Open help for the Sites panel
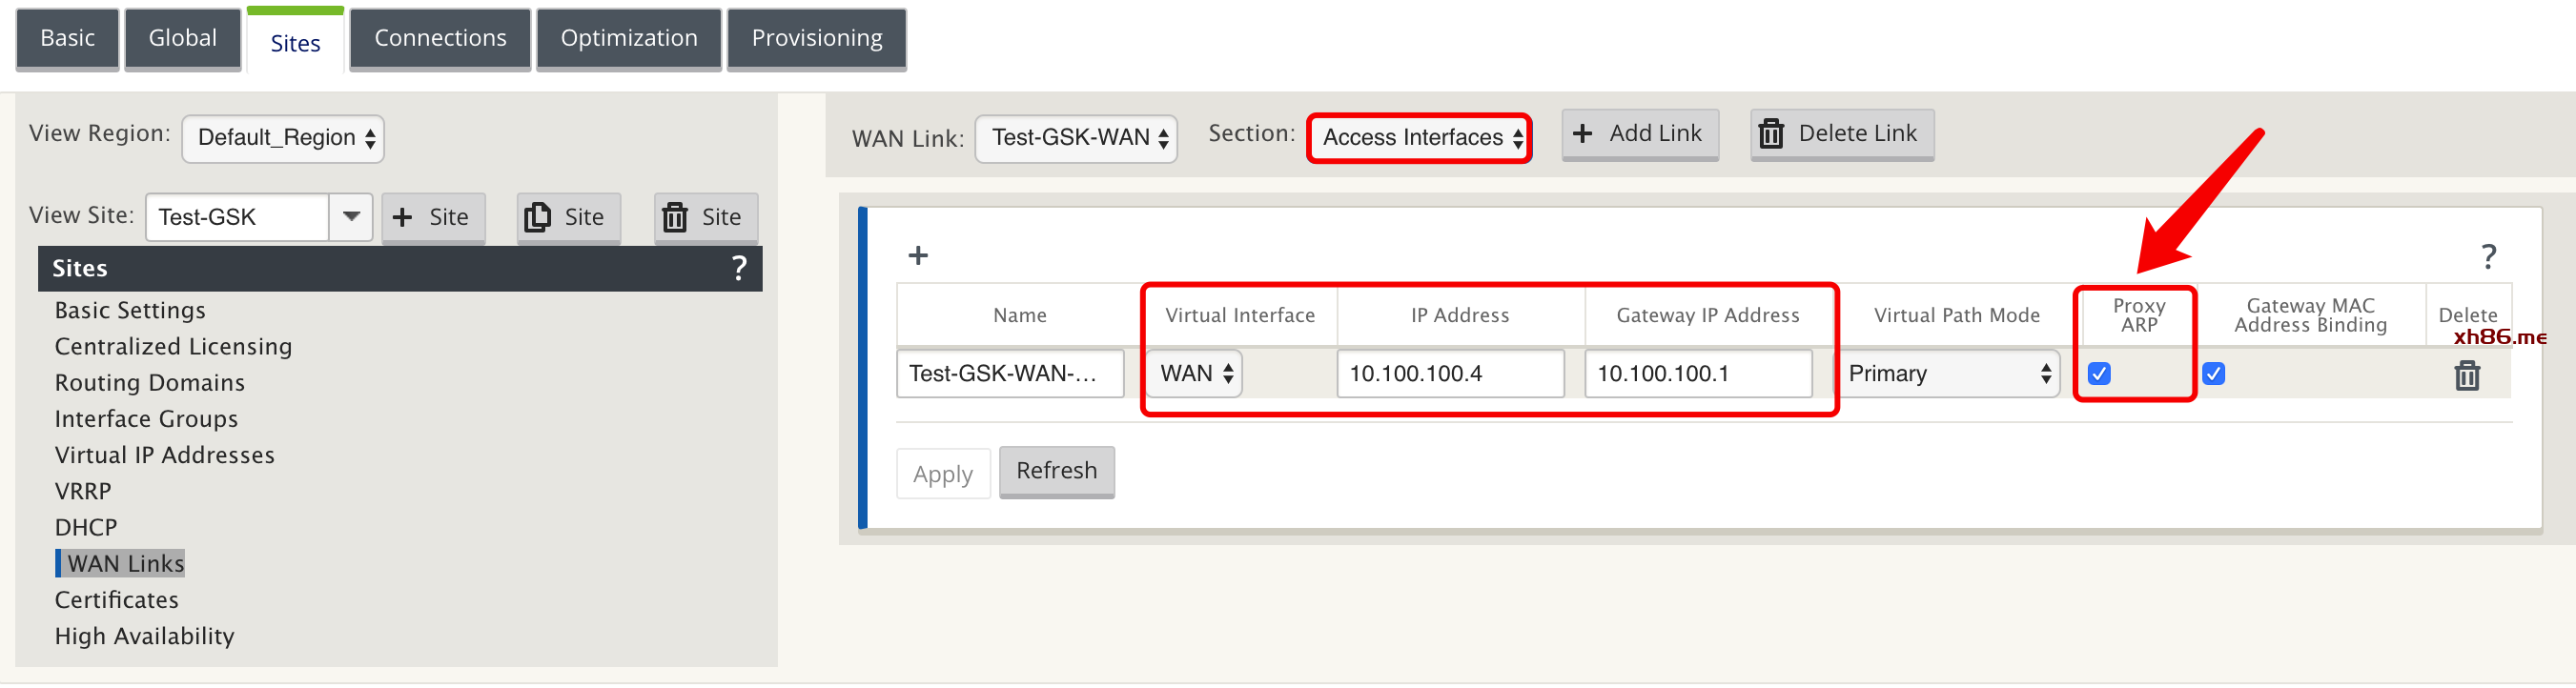The image size is (2576, 688). (739, 268)
